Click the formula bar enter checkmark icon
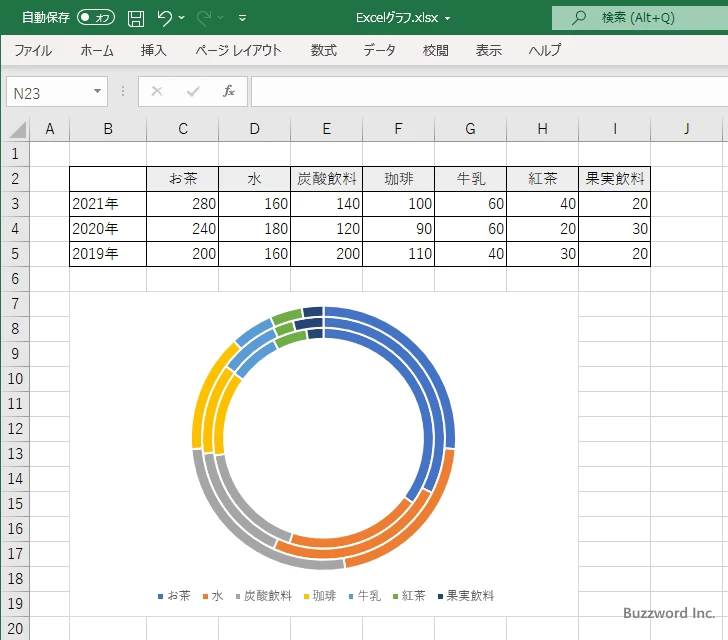 (x=193, y=91)
